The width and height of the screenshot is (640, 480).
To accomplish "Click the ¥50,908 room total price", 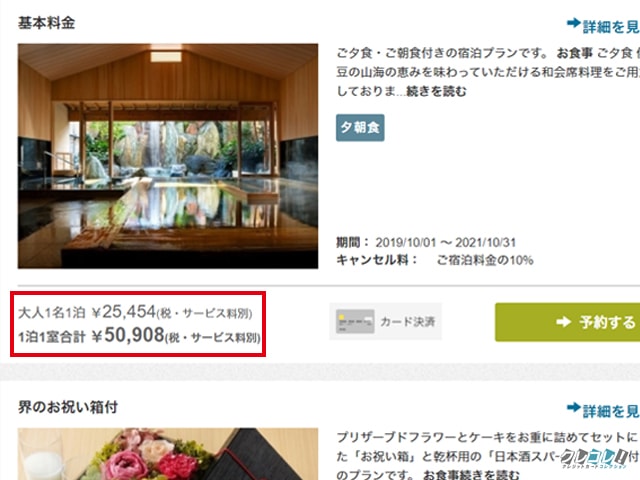I will (128, 335).
